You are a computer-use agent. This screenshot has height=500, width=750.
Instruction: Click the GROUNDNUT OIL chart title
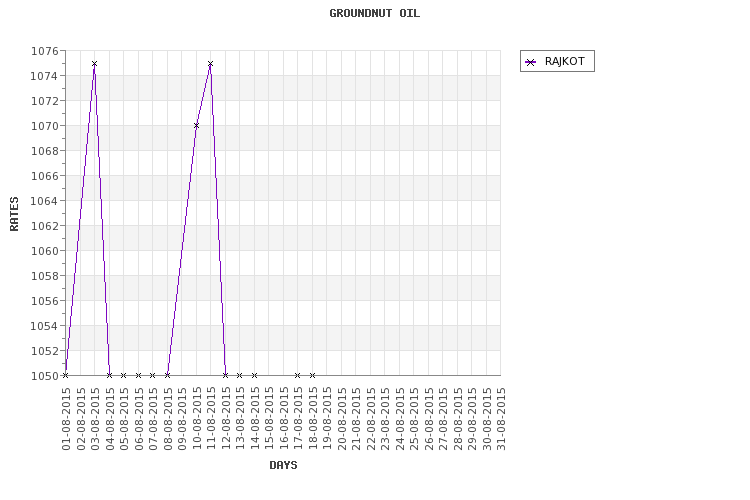coord(374,14)
